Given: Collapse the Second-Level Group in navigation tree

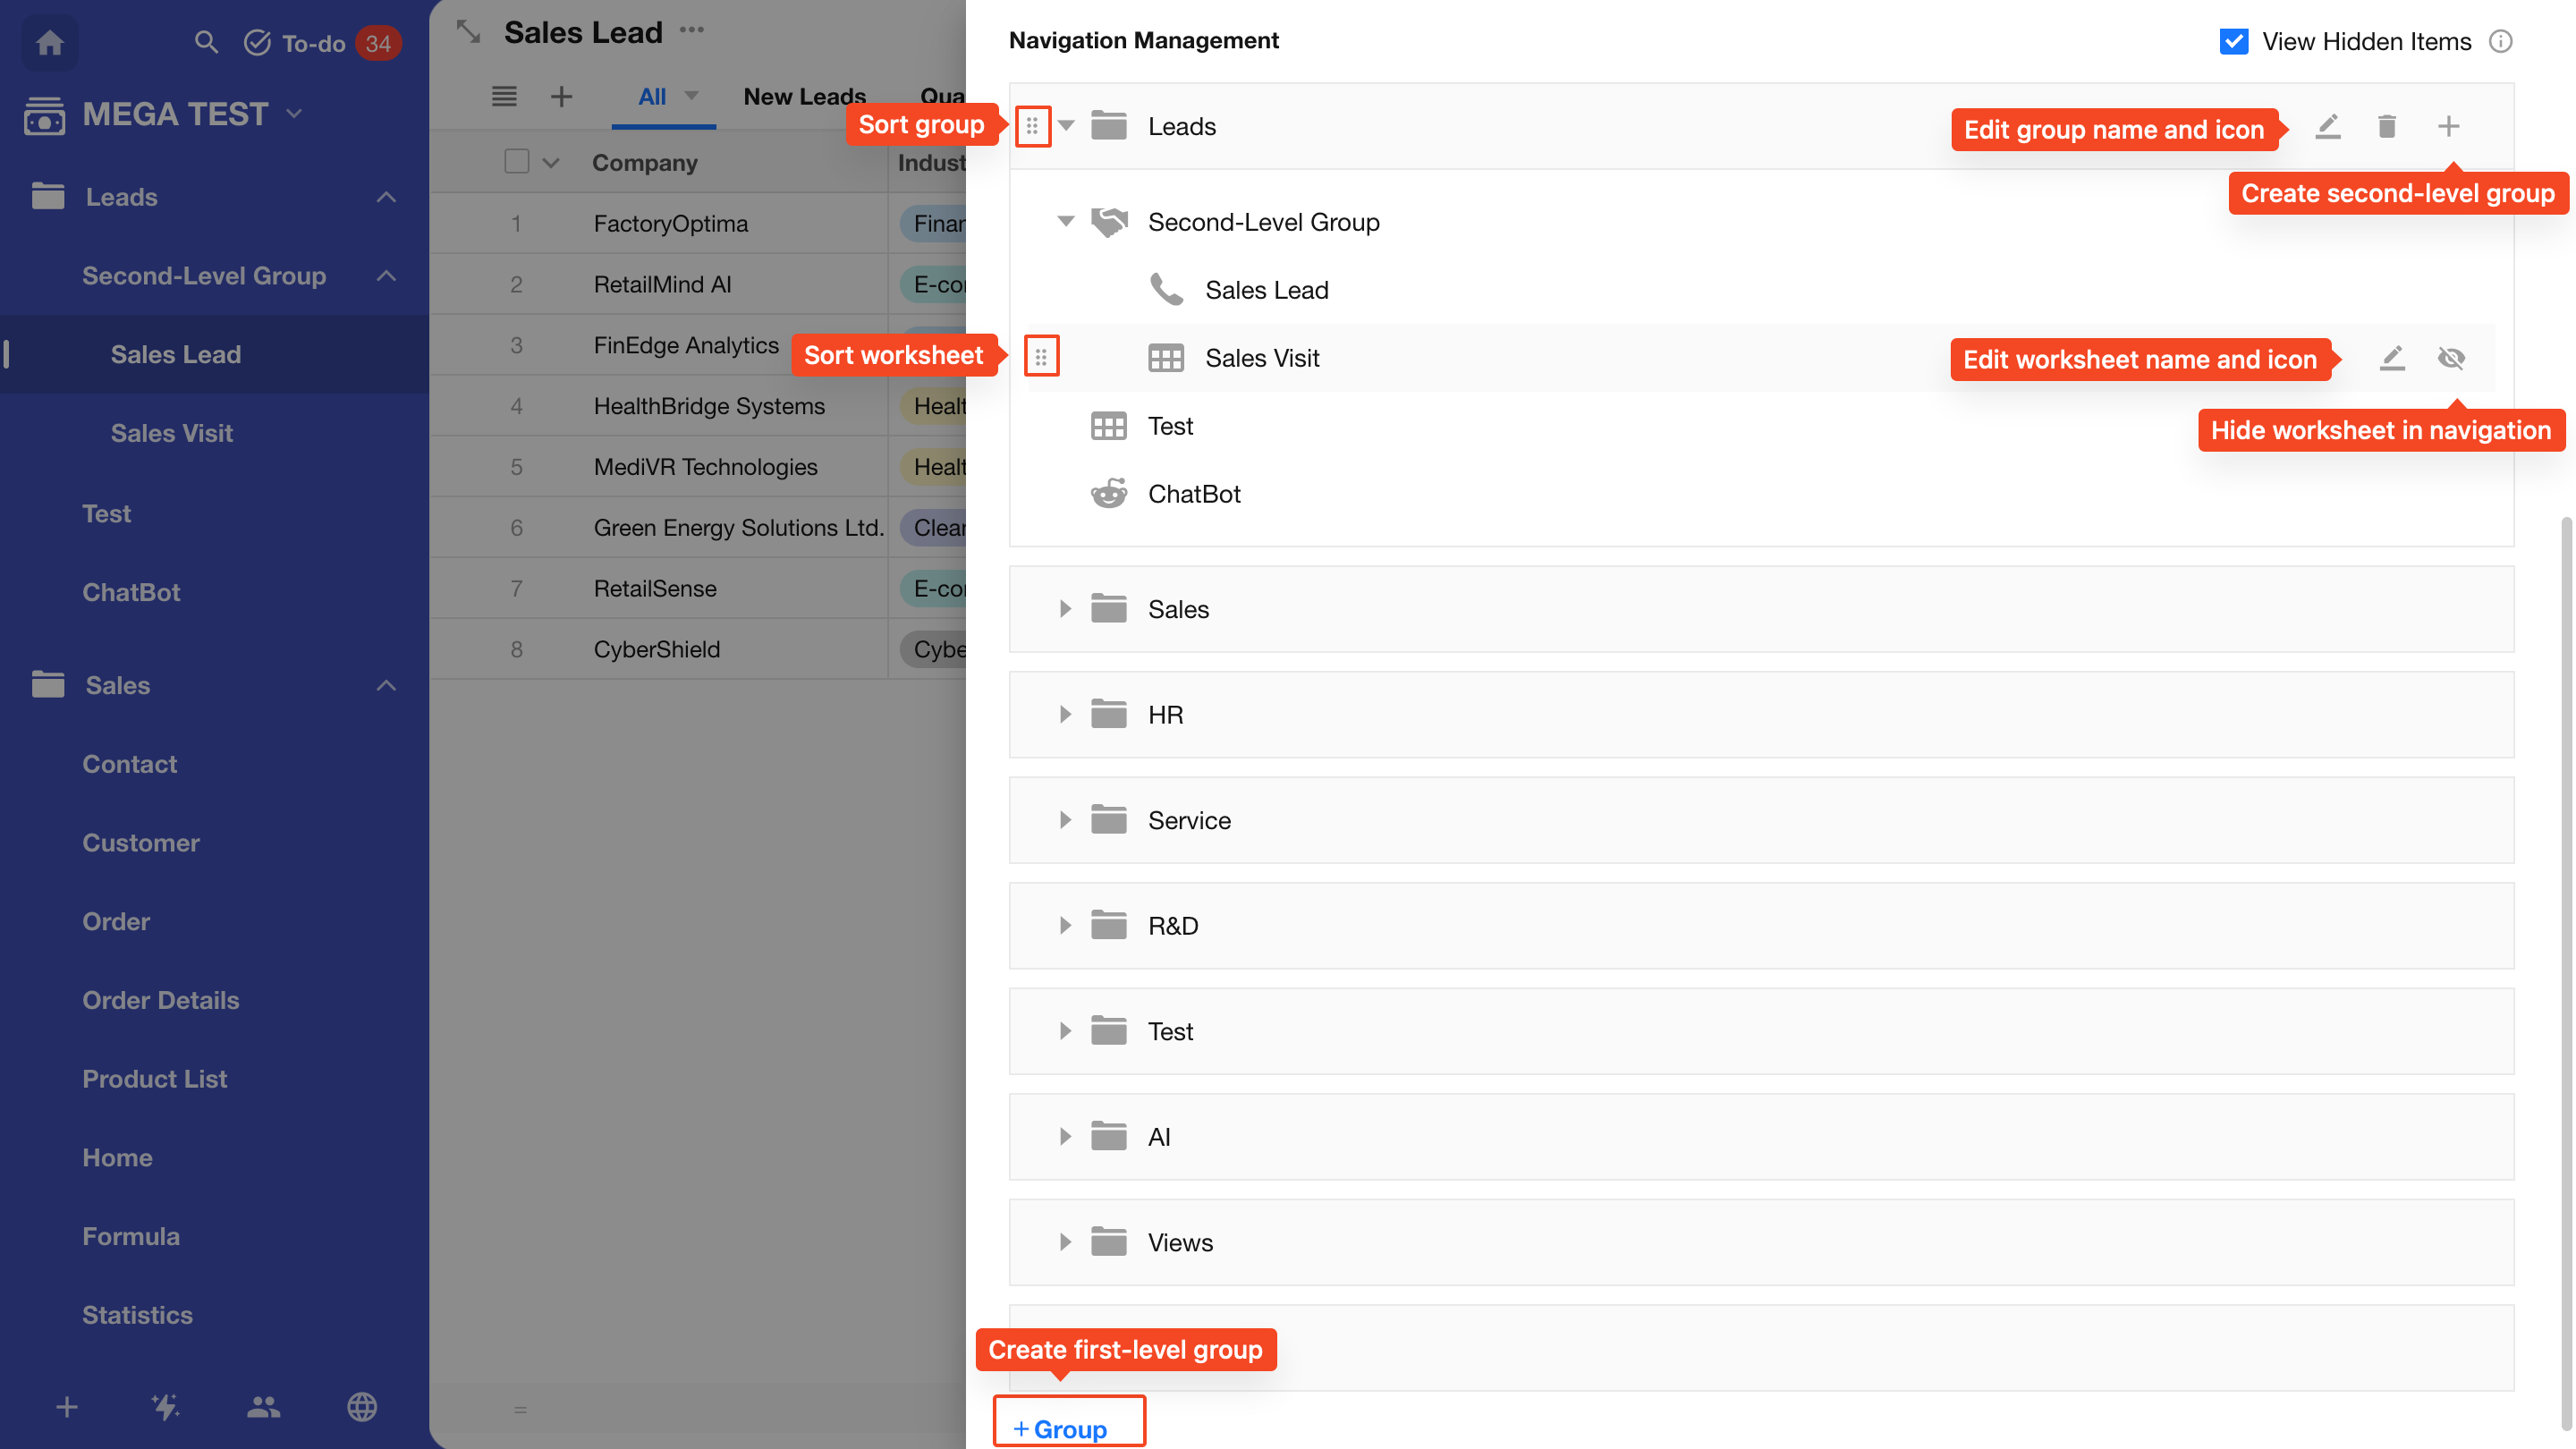Looking at the screenshot, I should (x=1066, y=222).
